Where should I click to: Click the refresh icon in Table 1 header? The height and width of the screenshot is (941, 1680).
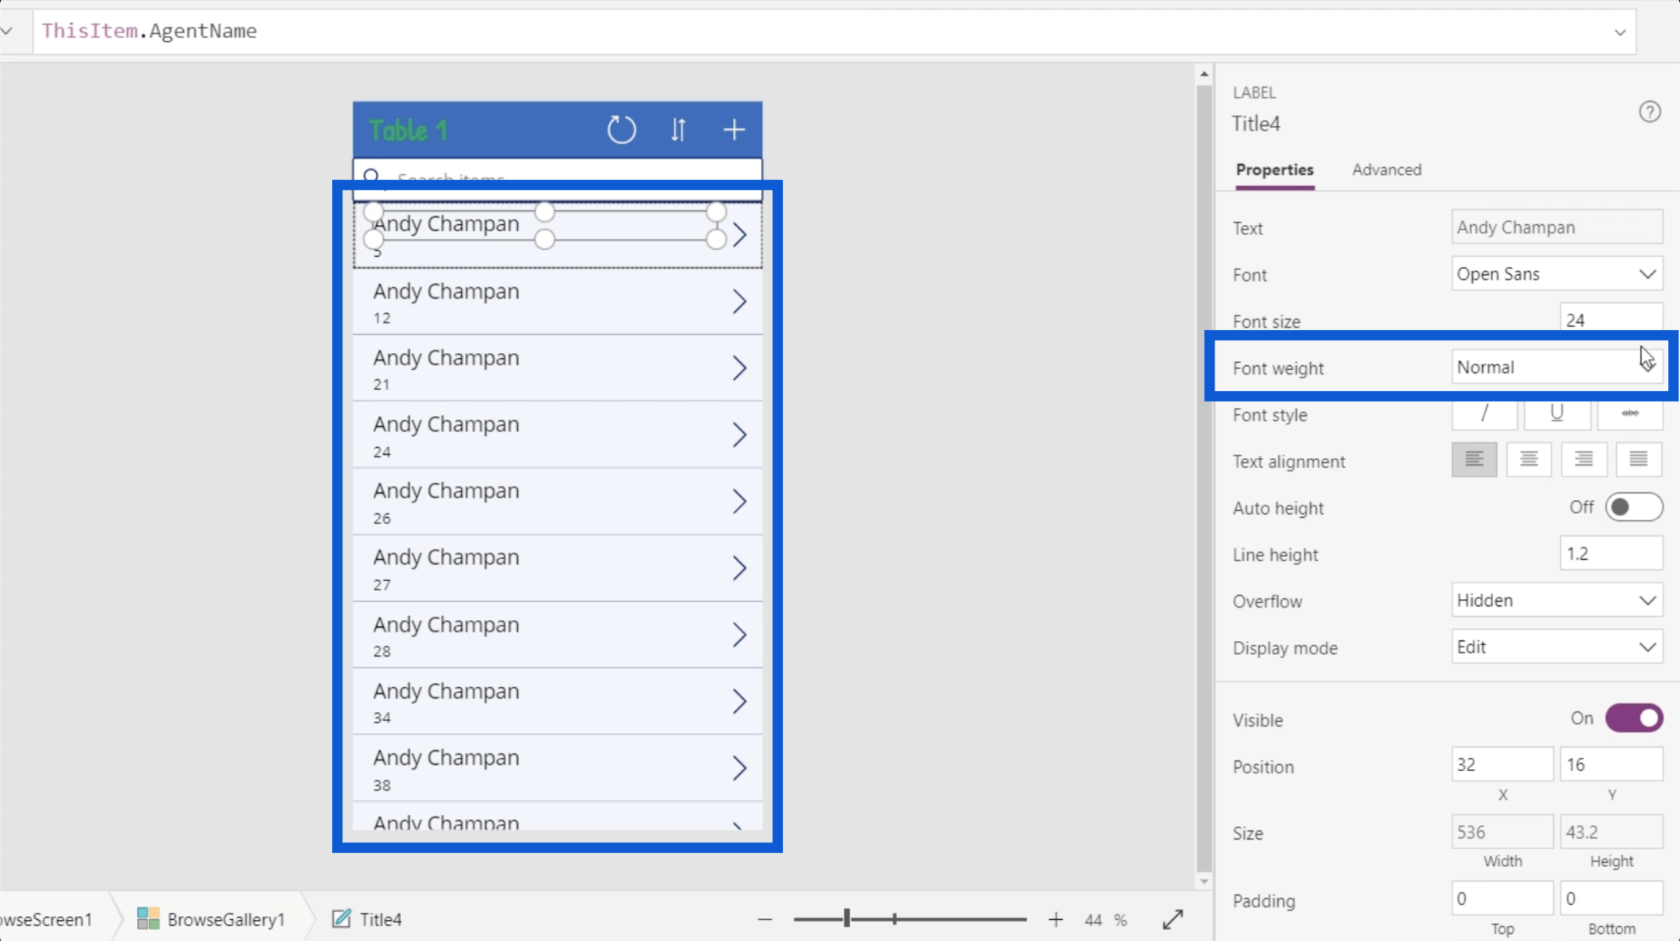tap(621, 130)
